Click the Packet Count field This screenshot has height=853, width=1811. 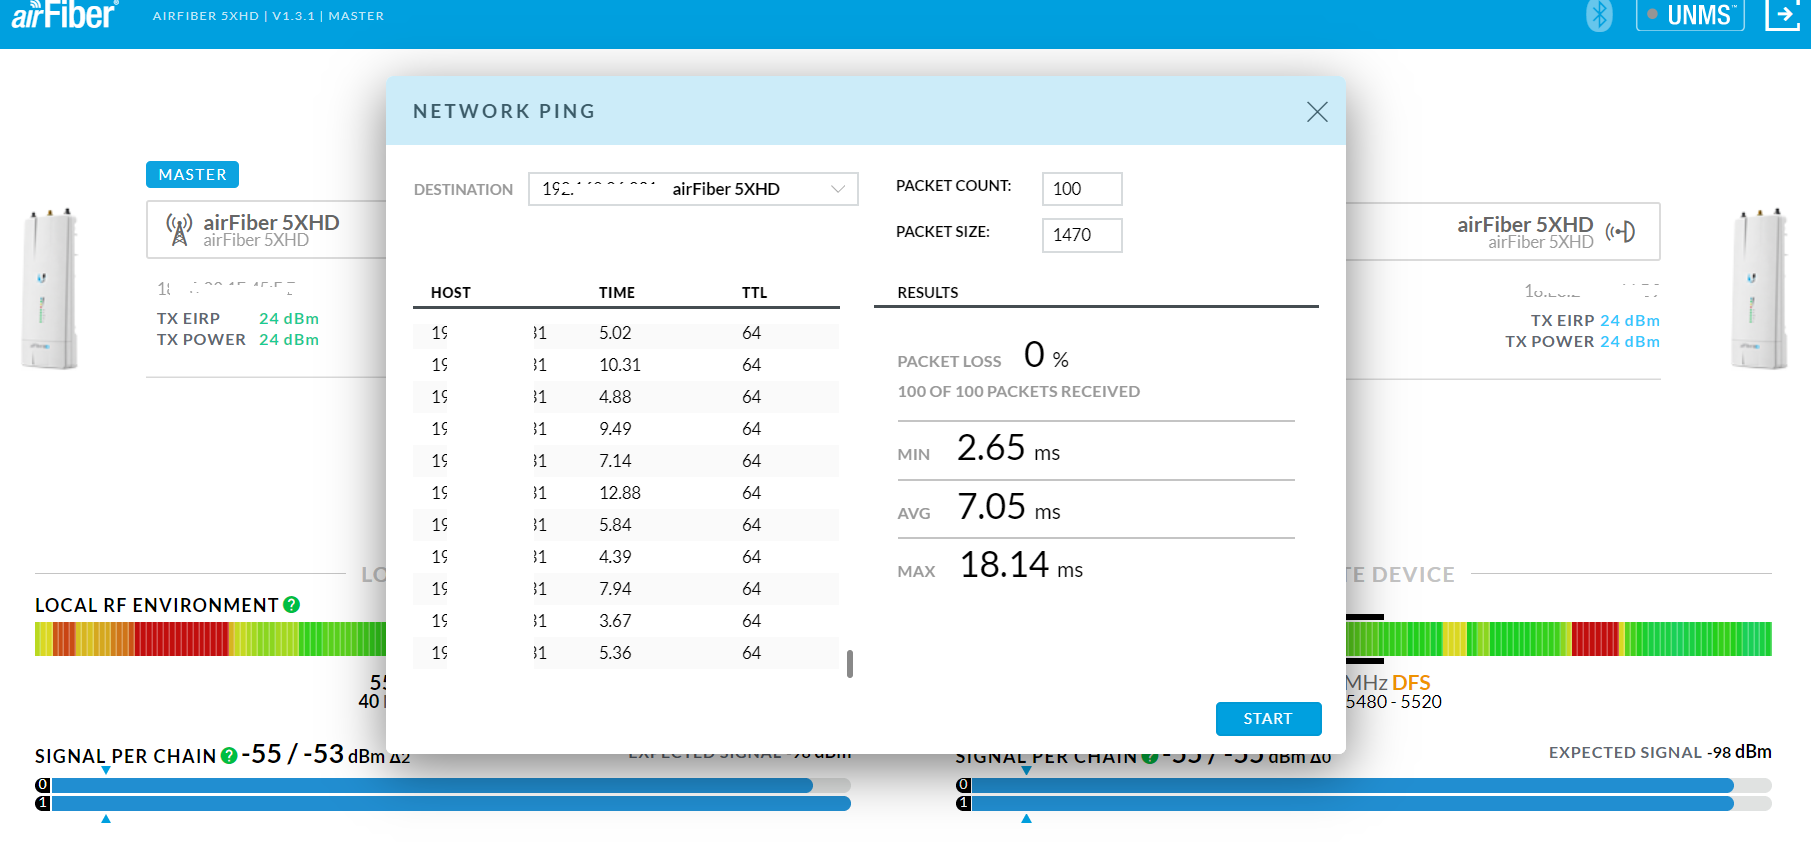click(1081, 189)
